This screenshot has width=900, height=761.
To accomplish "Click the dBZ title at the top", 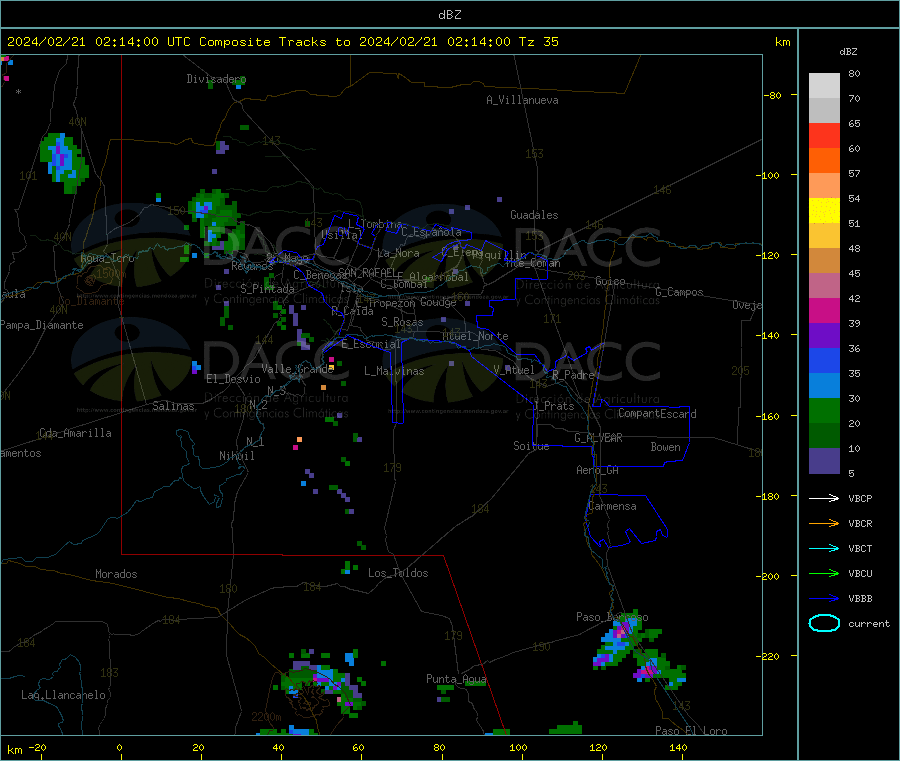I will coord(449,15).
